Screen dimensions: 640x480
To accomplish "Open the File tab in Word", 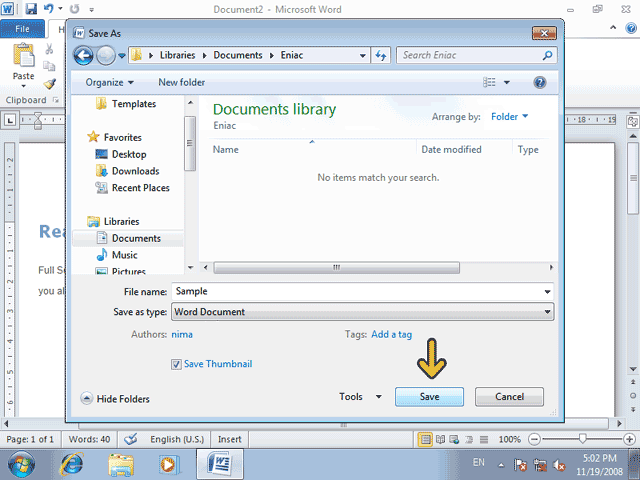I will 22,29.
